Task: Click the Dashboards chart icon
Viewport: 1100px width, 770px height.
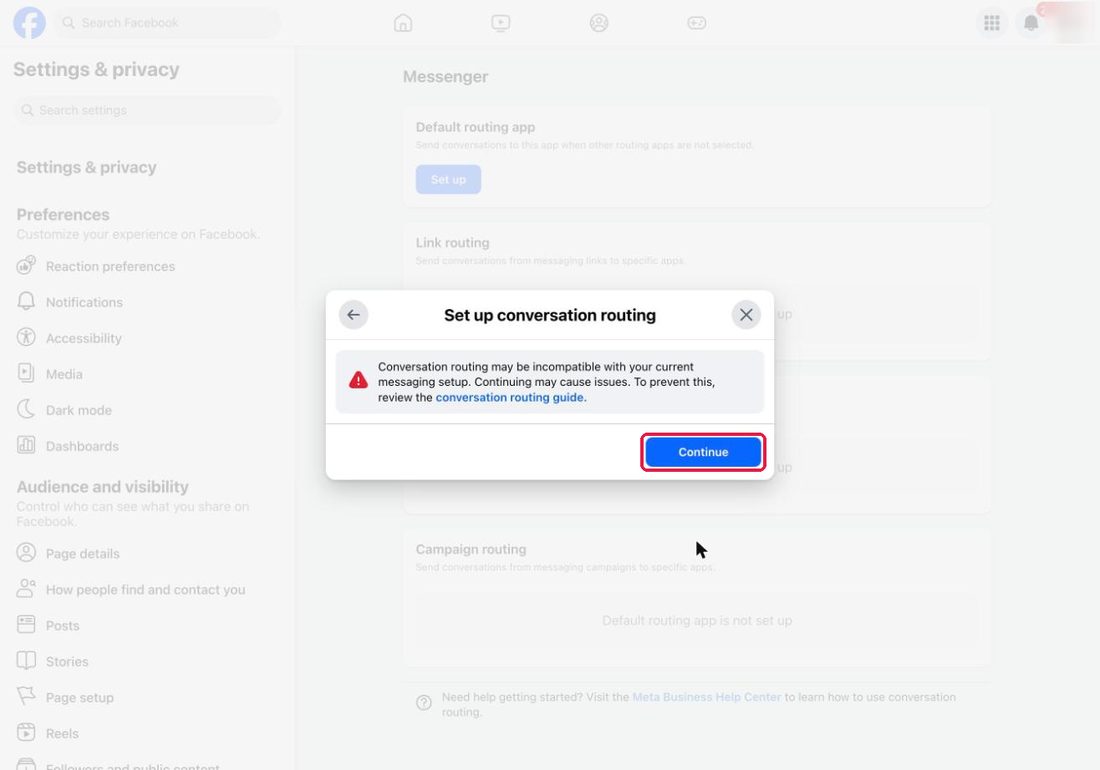Action: (x=26, y=445)
